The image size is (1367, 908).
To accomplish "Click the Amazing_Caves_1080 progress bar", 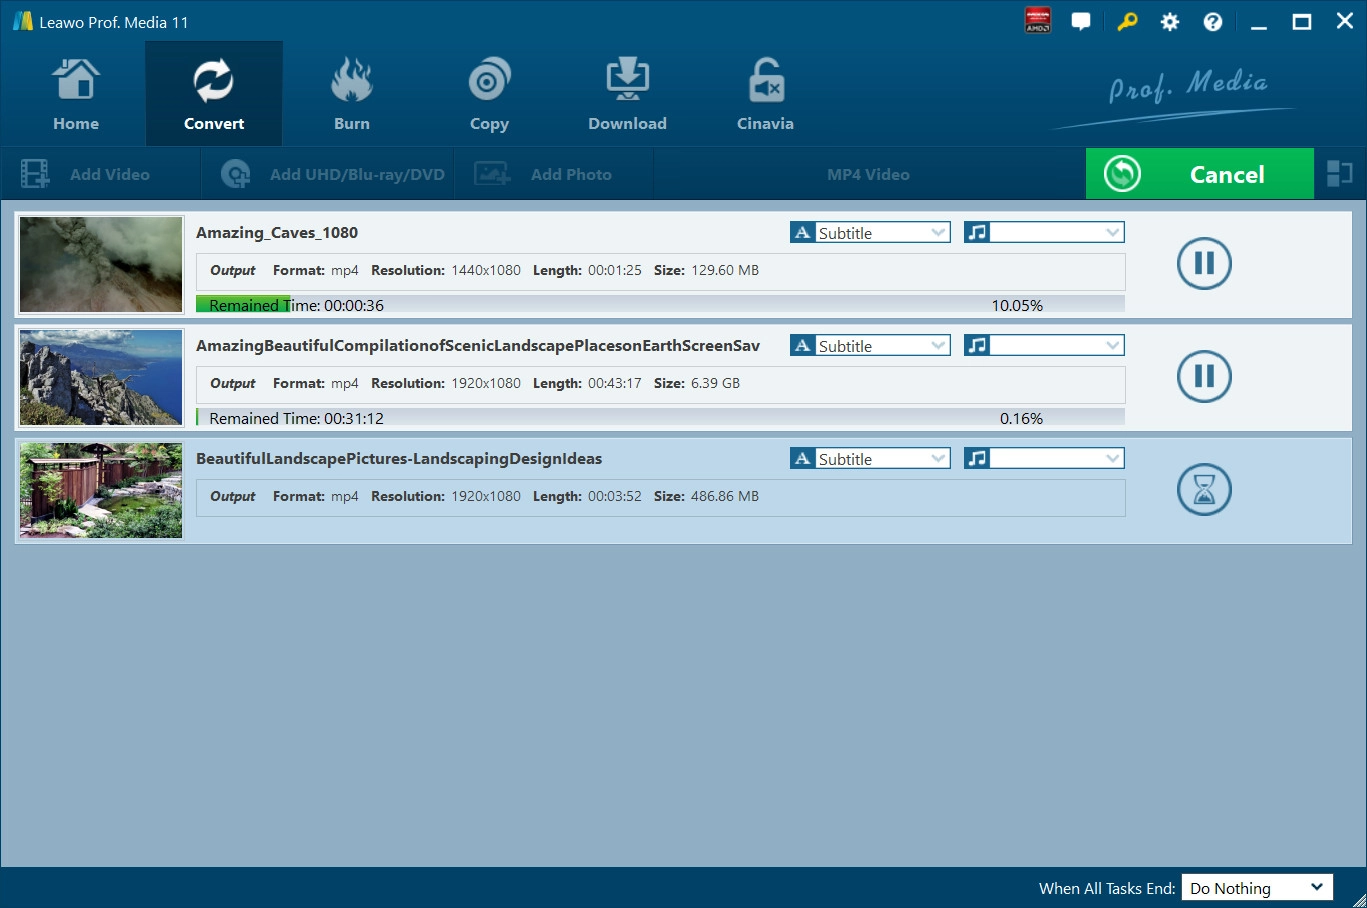I will (660, 305).
